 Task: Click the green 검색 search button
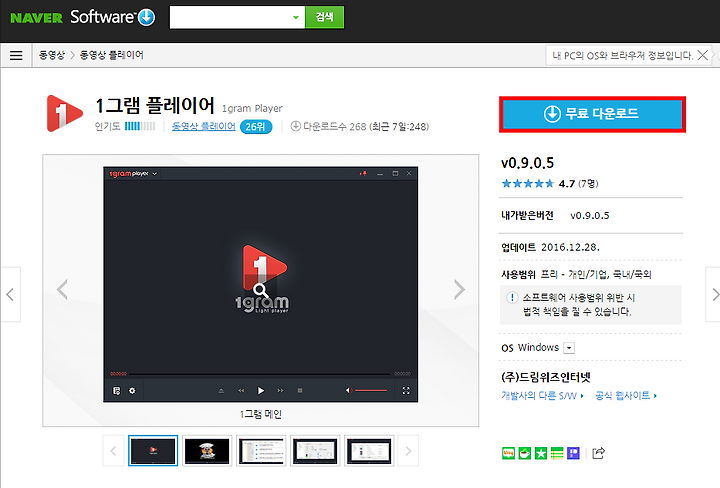tap(324, 17)
